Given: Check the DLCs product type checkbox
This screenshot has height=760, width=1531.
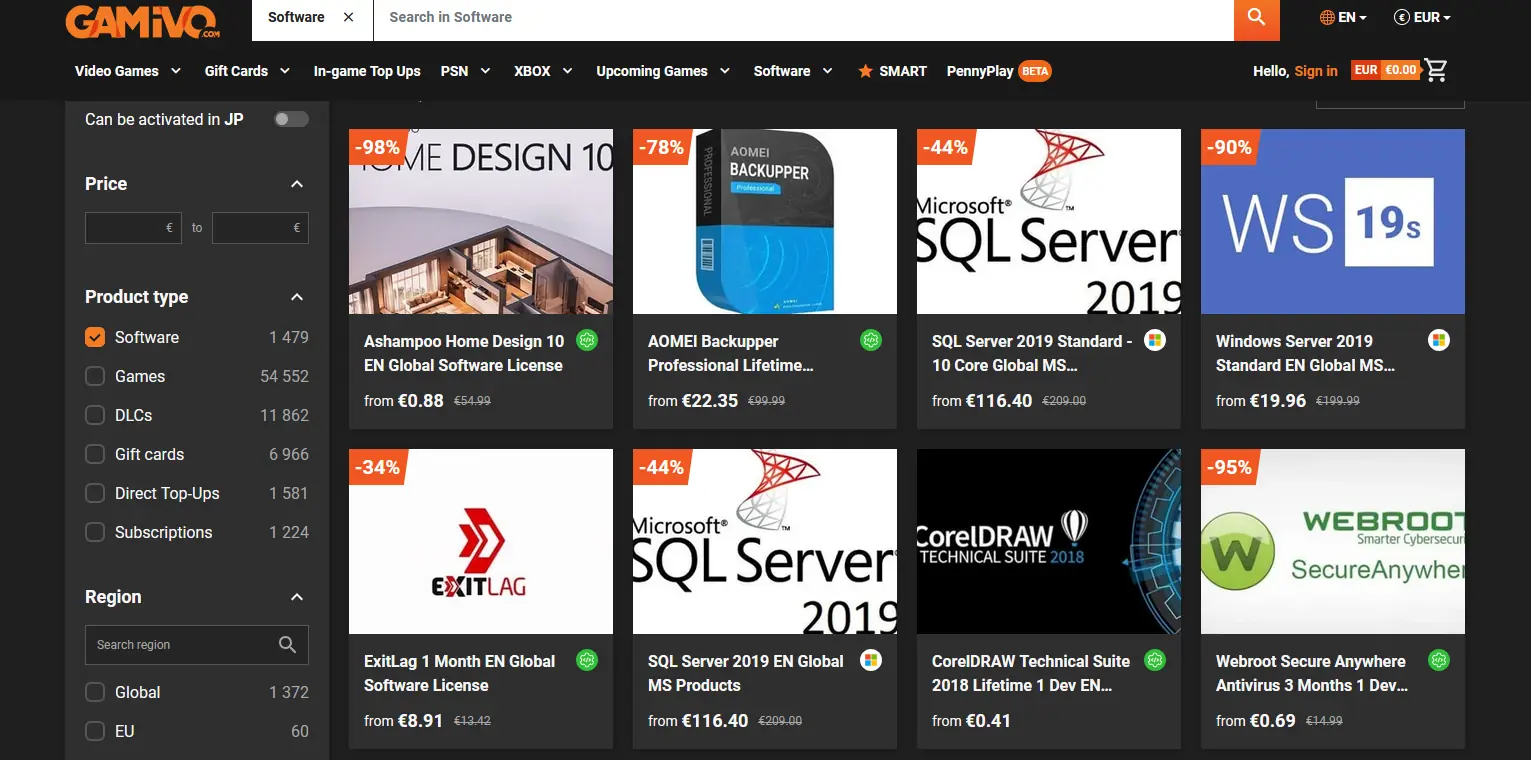Looking at the screenshot, I should (x=95, y=415).
